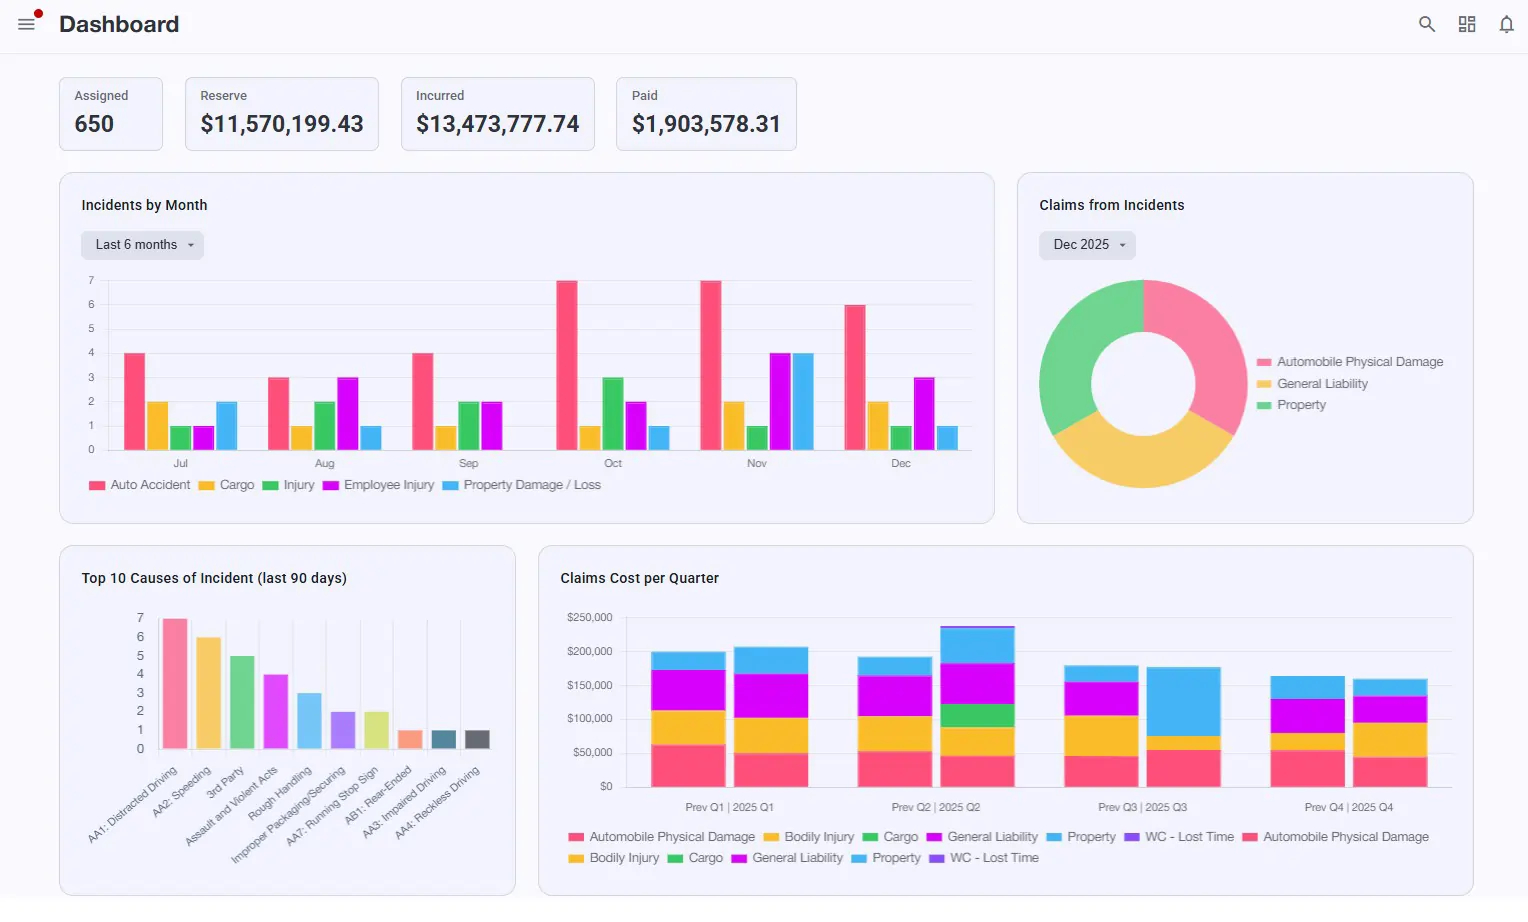Toggle first-row Property legend in Claims Cost

point(1081,837)
